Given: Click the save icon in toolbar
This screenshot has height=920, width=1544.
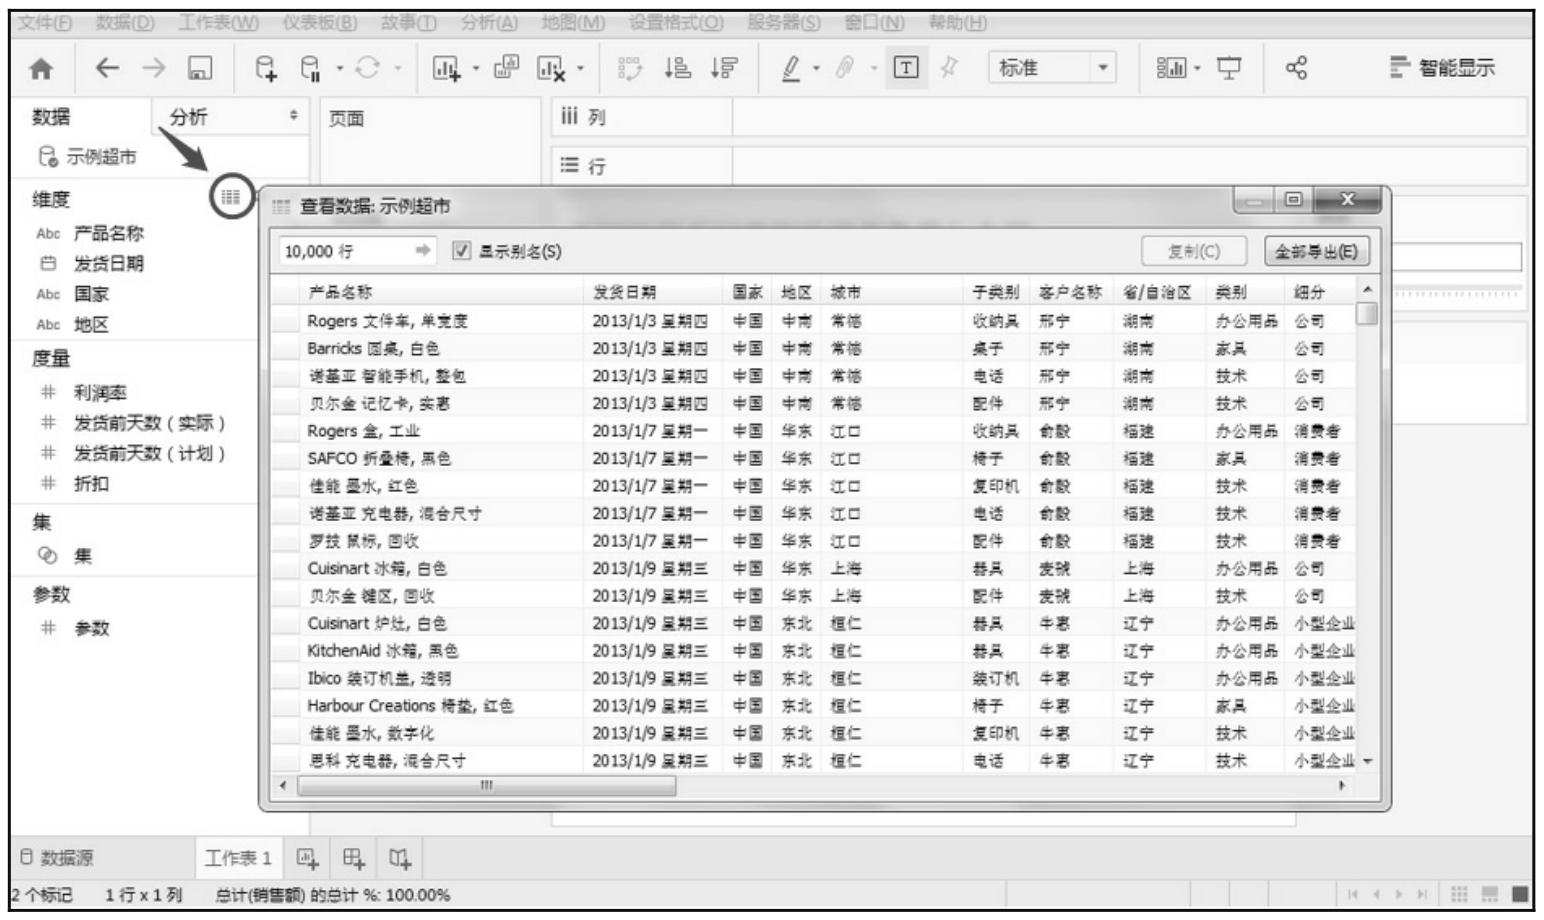Looking at the screenshot, I should 200,68.
